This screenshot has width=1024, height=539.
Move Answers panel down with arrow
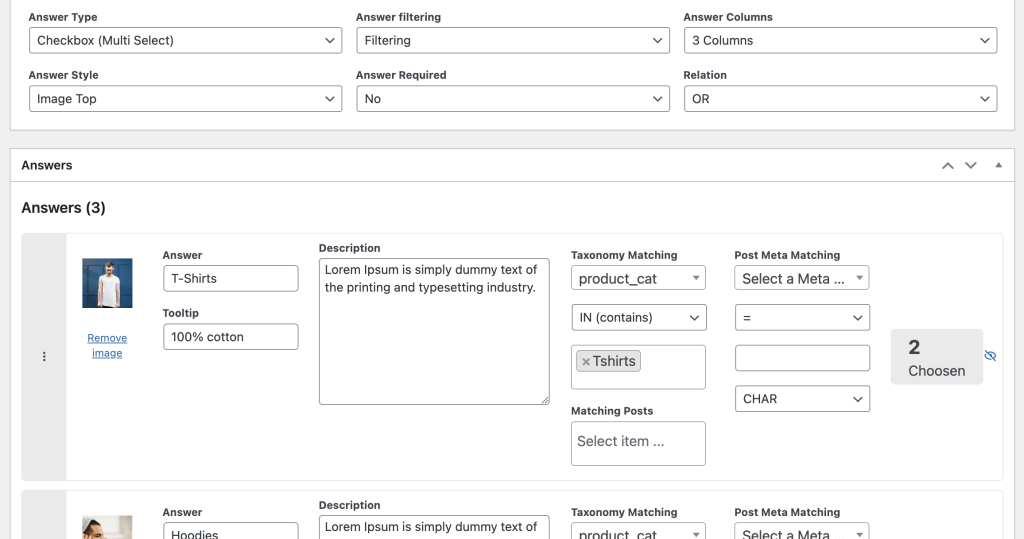pyautogui.click(x=971, y=165)
